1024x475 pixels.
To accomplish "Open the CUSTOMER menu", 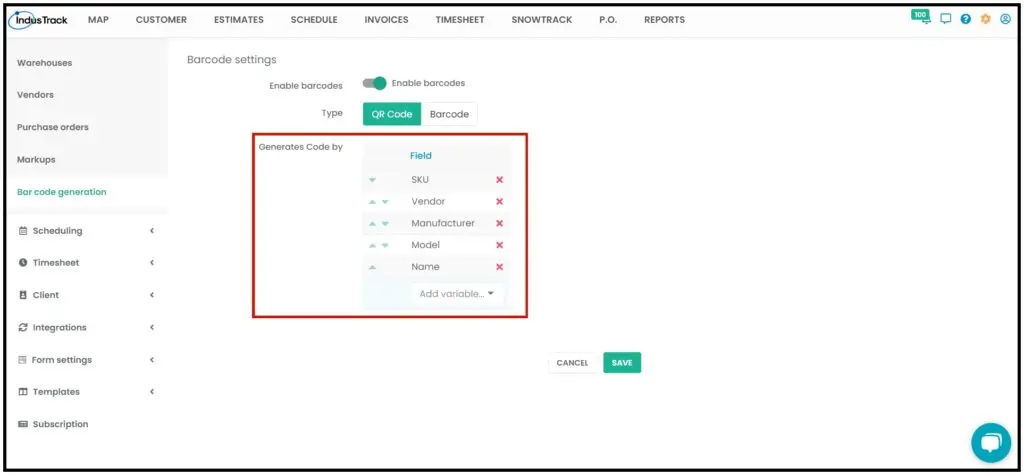I will tap(161, 20).
